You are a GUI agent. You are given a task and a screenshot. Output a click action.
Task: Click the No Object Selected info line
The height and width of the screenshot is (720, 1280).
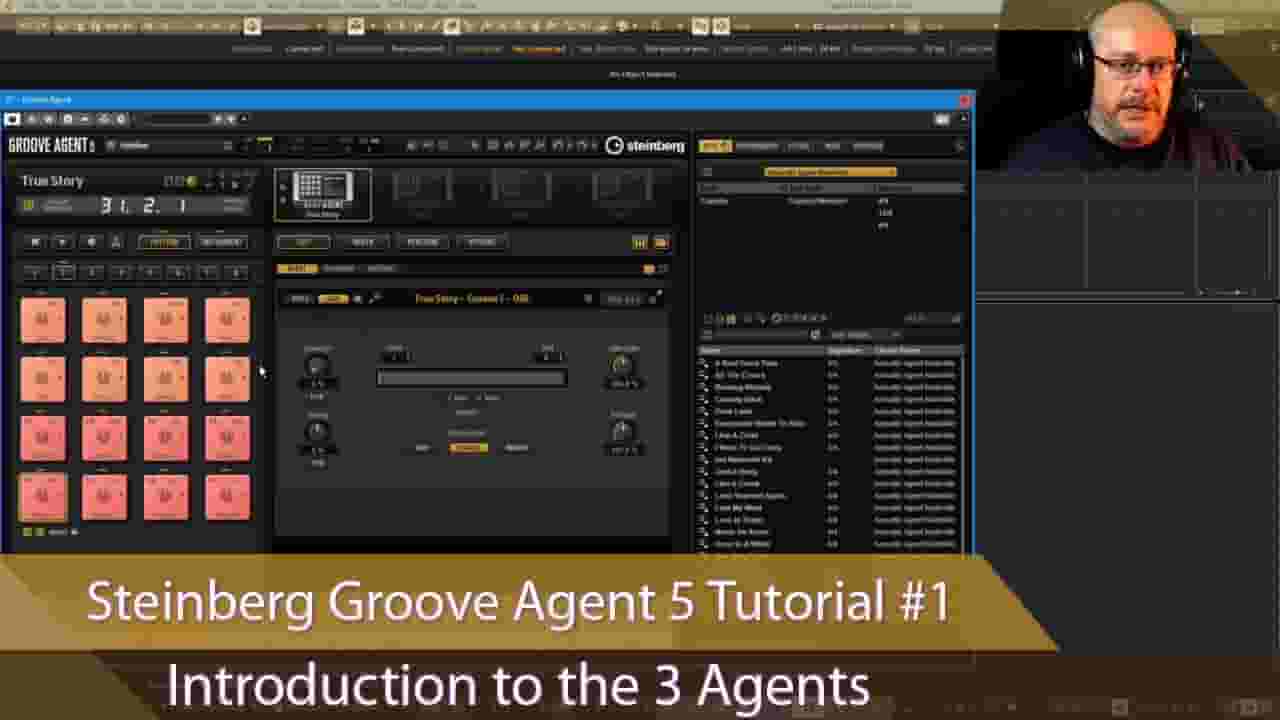(644, 74)
